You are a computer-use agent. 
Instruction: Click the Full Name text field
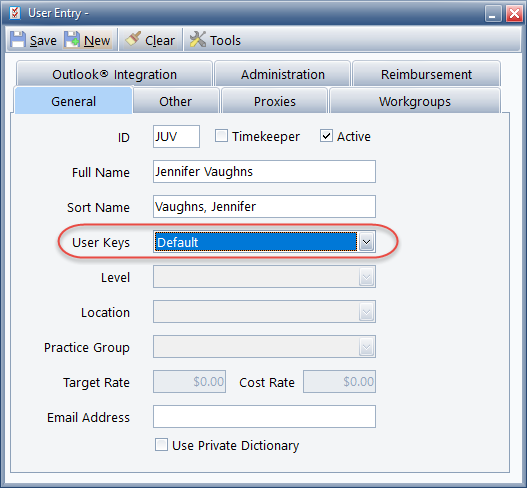[264, 171]
